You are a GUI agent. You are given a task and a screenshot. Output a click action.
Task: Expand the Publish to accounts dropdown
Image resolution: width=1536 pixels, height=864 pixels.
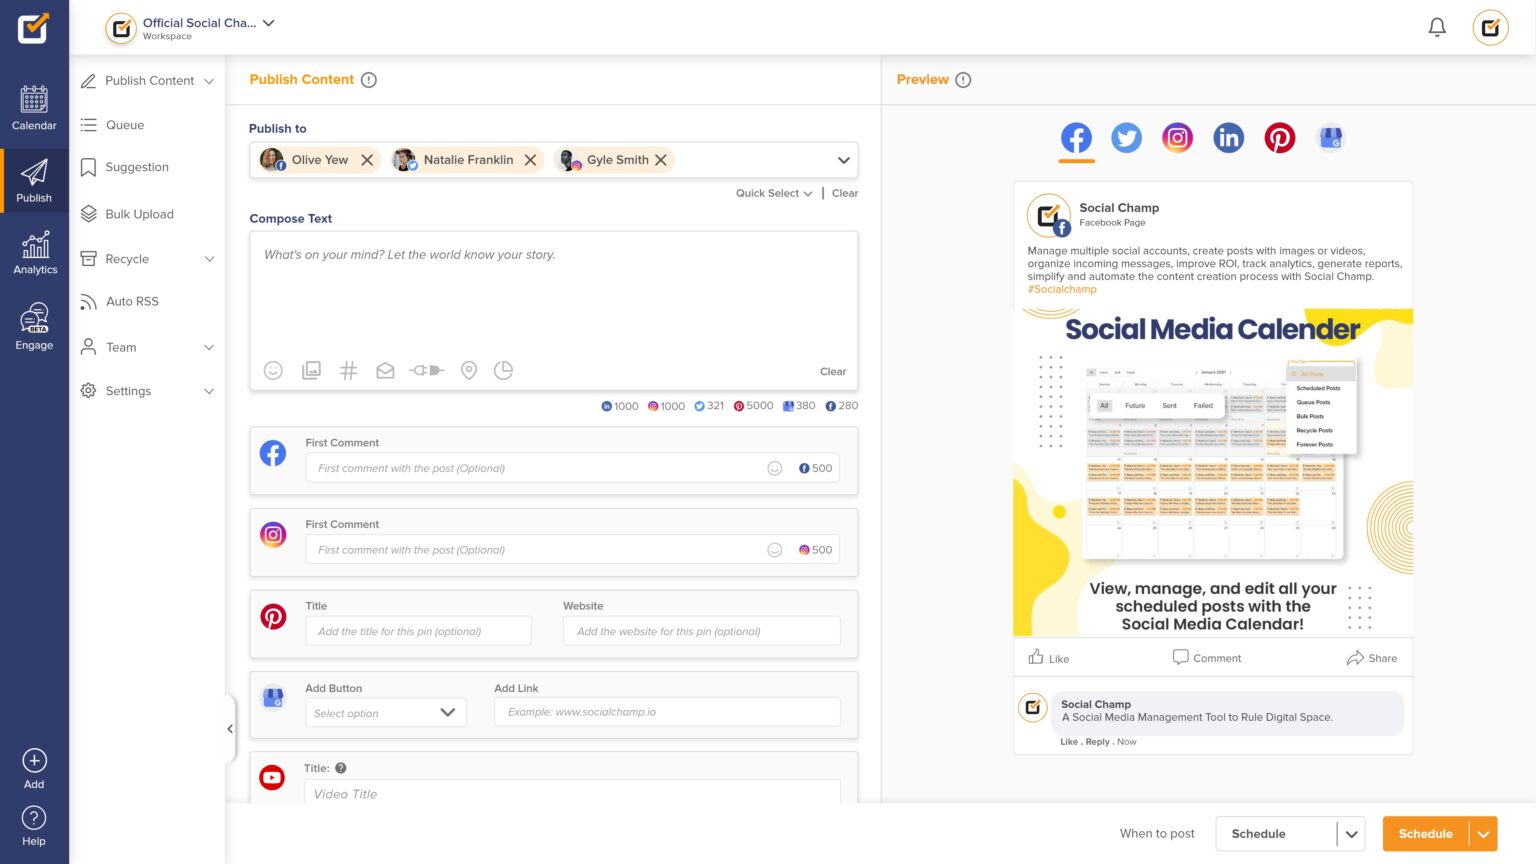(843, 160)
